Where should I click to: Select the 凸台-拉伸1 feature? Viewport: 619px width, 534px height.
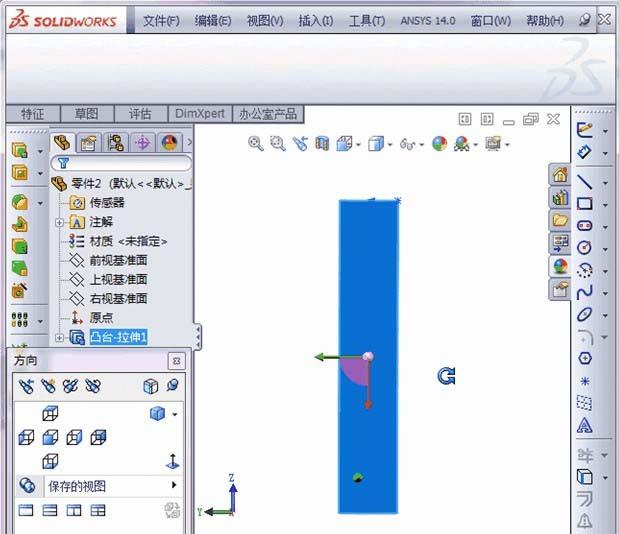[118, 337]
